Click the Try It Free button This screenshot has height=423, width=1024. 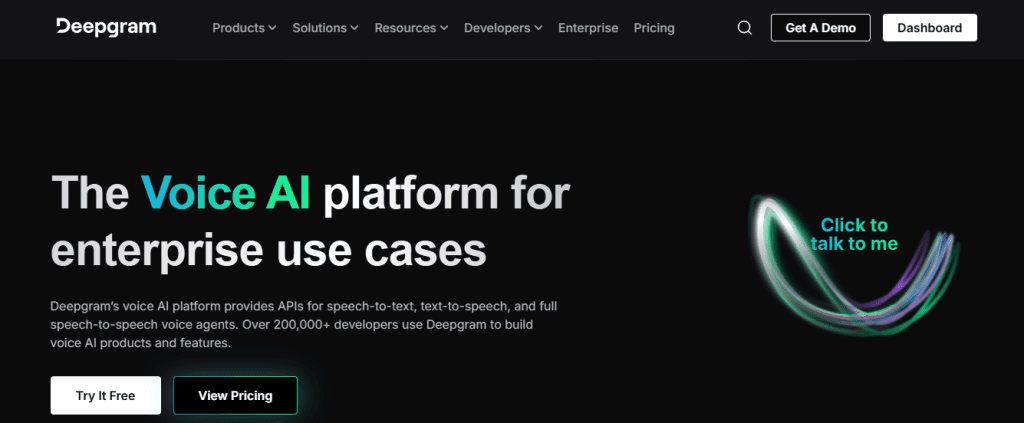[x=106, y=396]
